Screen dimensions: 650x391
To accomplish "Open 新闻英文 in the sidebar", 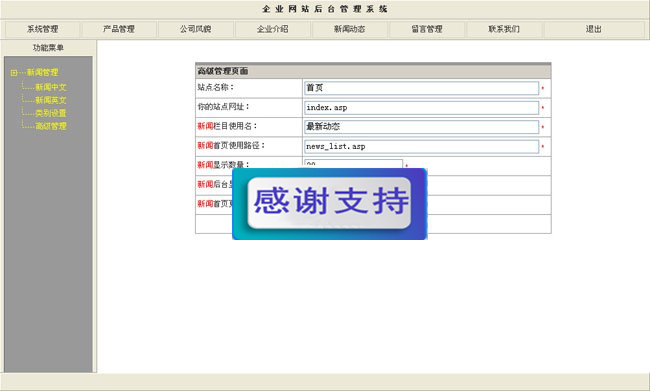I will 51,100.
